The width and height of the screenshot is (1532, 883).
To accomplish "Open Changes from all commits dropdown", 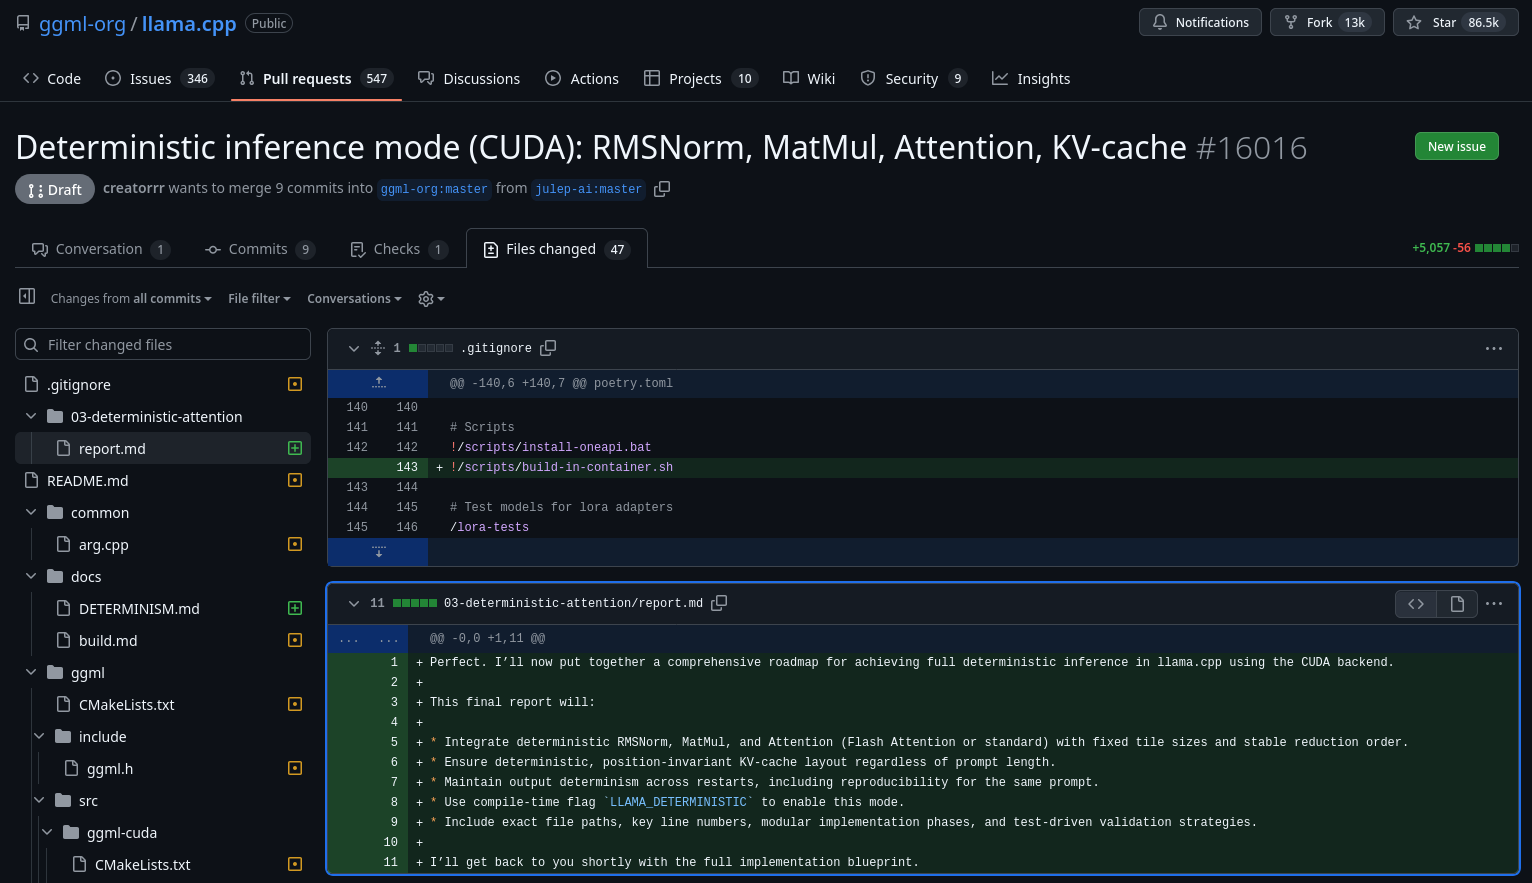I will click(131, 299).
